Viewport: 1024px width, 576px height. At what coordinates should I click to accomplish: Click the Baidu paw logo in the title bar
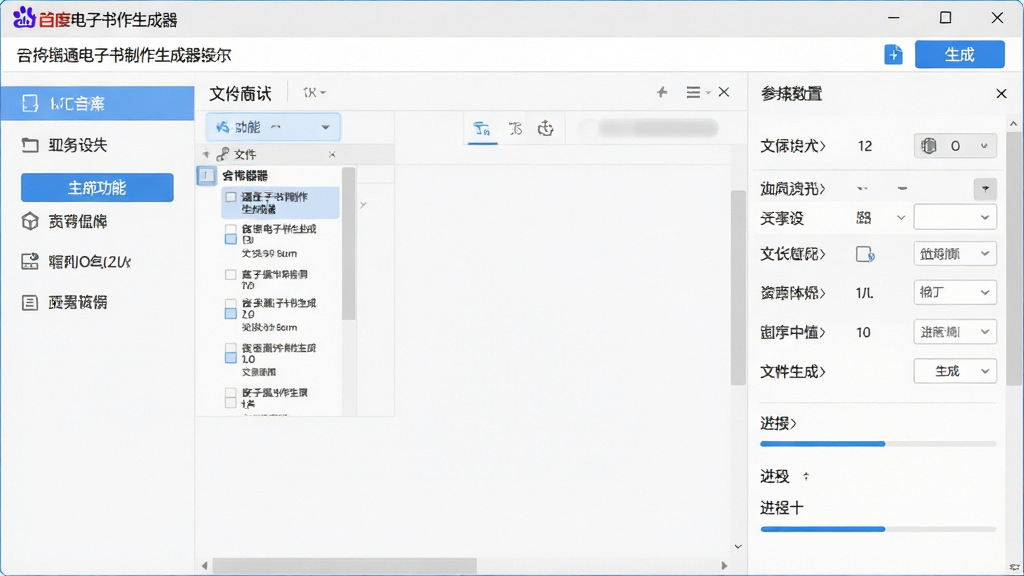tap(24, 17)
